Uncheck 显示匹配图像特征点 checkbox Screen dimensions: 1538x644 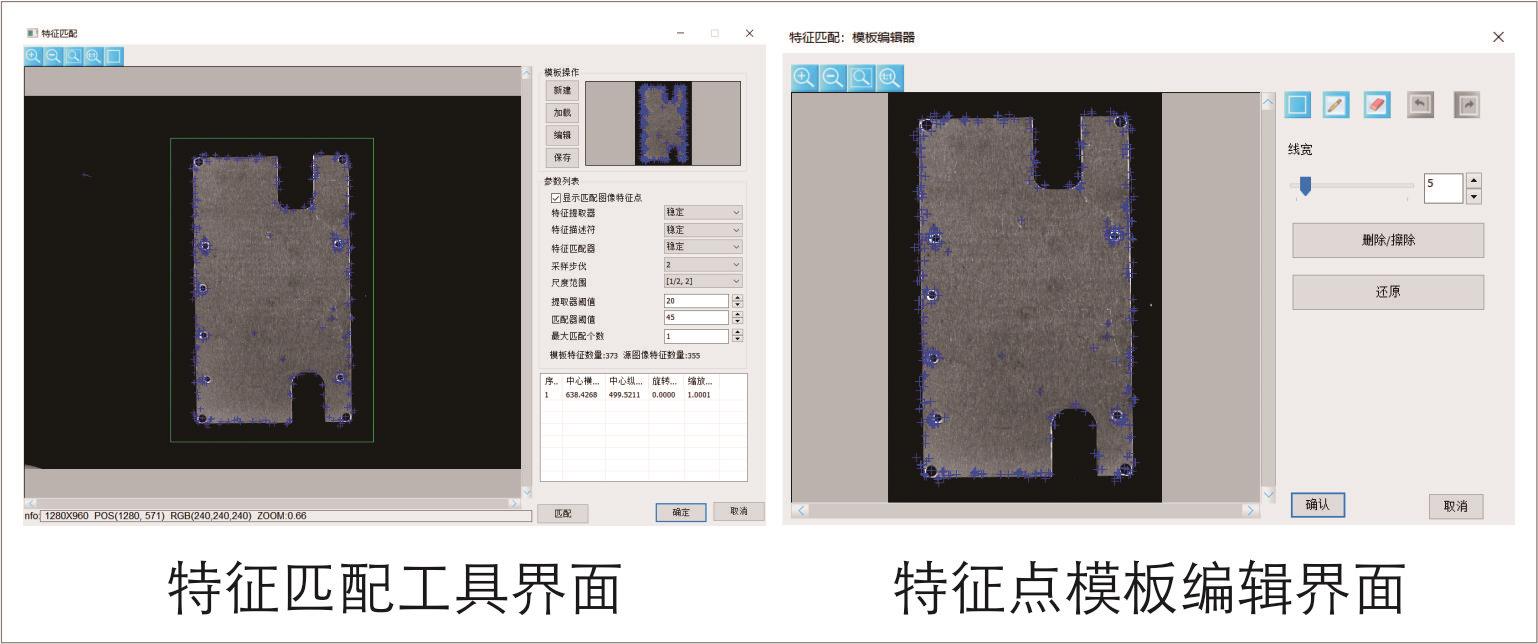[x=556, y=198]
